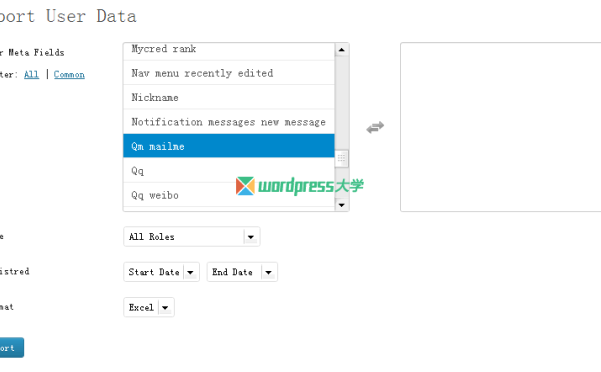Expand the Start Date dropdown

pyautogui.click(x=161, y=272)
